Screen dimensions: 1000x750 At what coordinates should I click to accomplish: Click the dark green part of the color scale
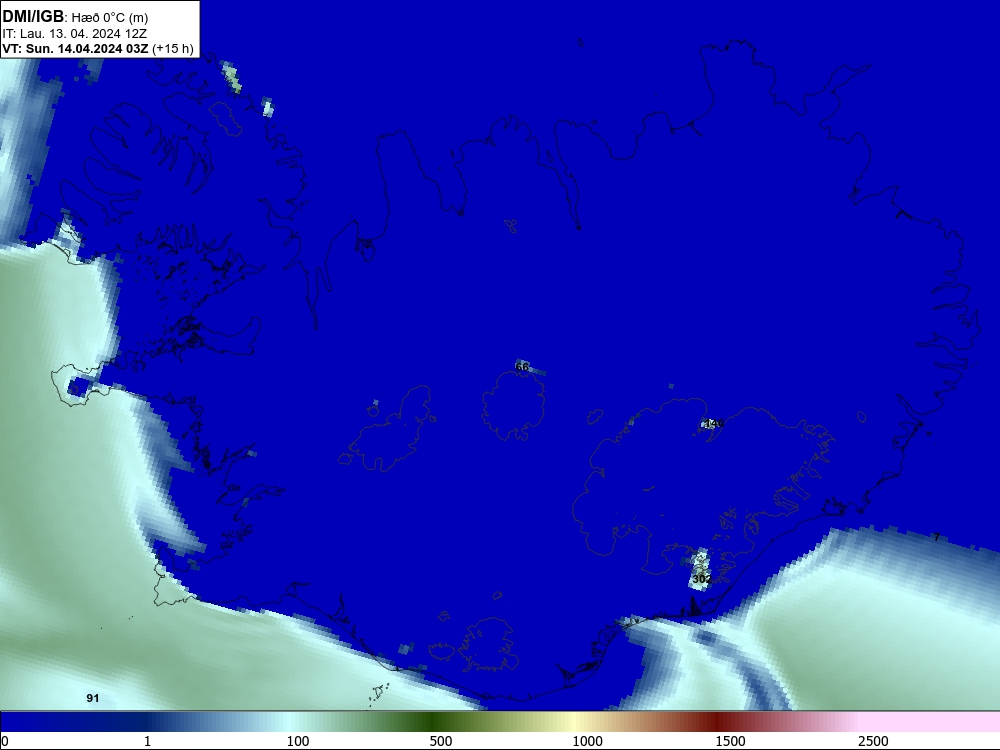pyautogui.click(x=434, y=722)
